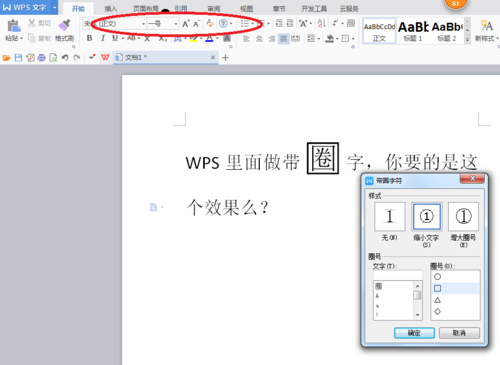Open WPS 文字 application menu arrow

tap(55, 7)
